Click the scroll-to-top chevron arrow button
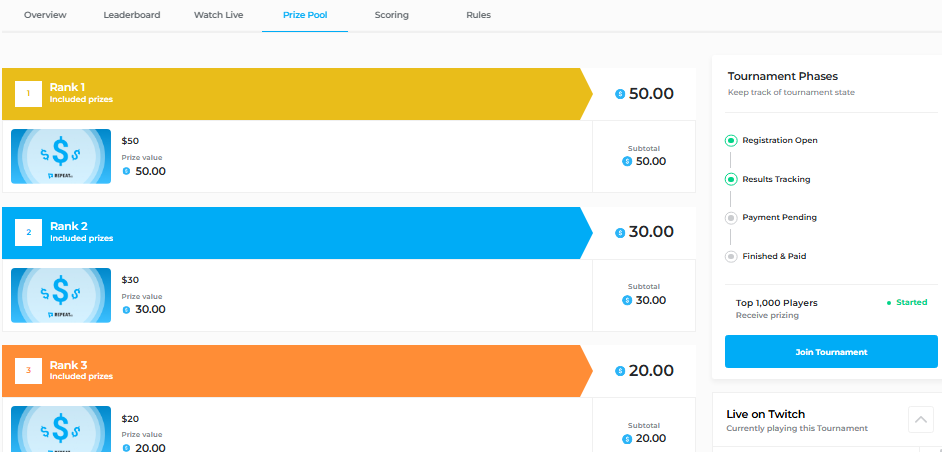This screenshot has width=942, height=452. click(x=921, y=420)
